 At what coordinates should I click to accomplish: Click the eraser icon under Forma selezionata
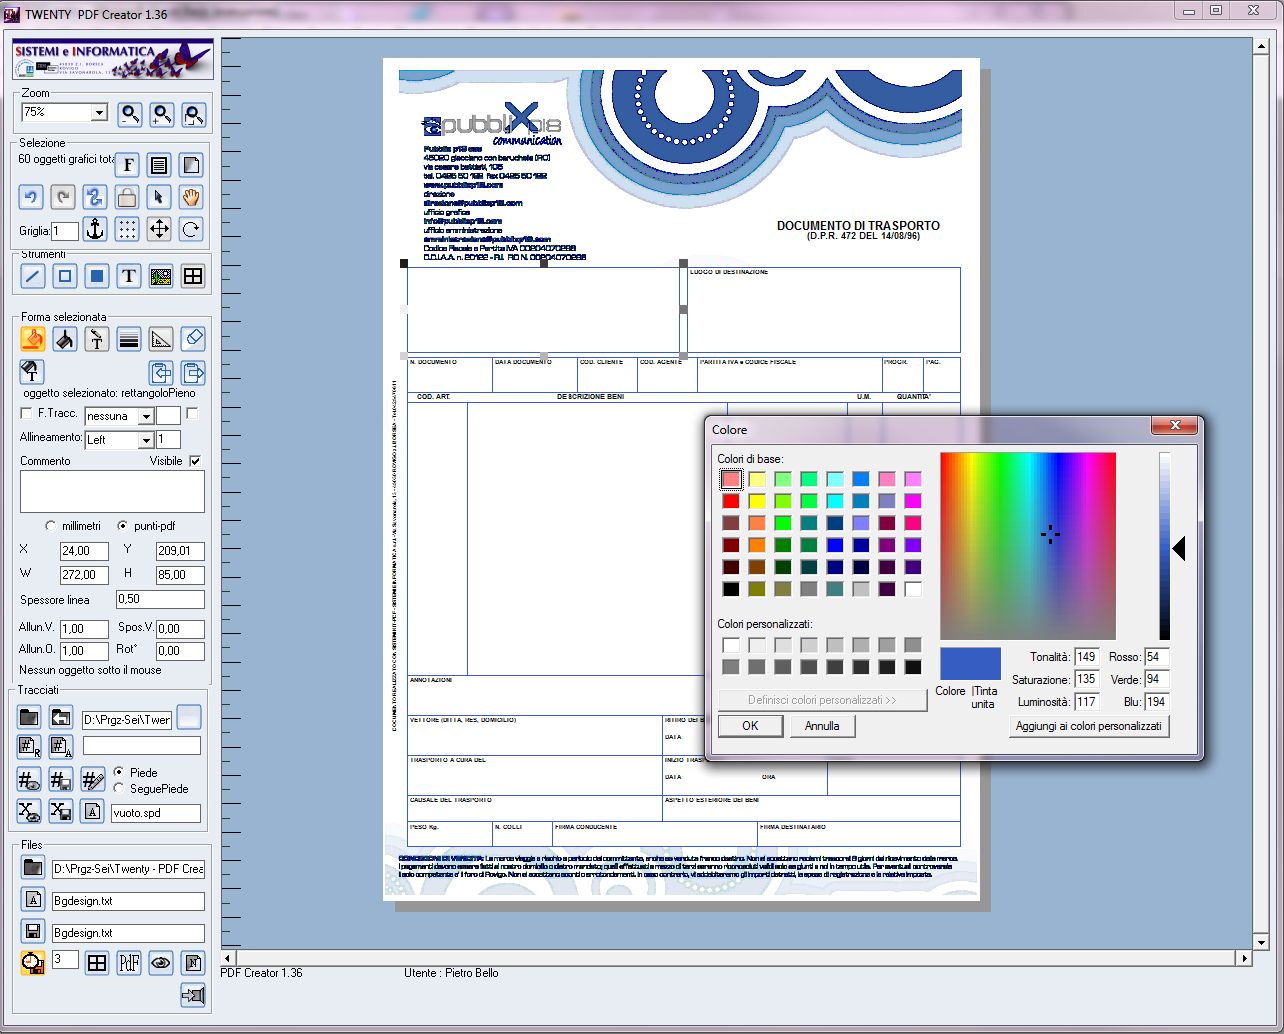click(x=195, y=339)
